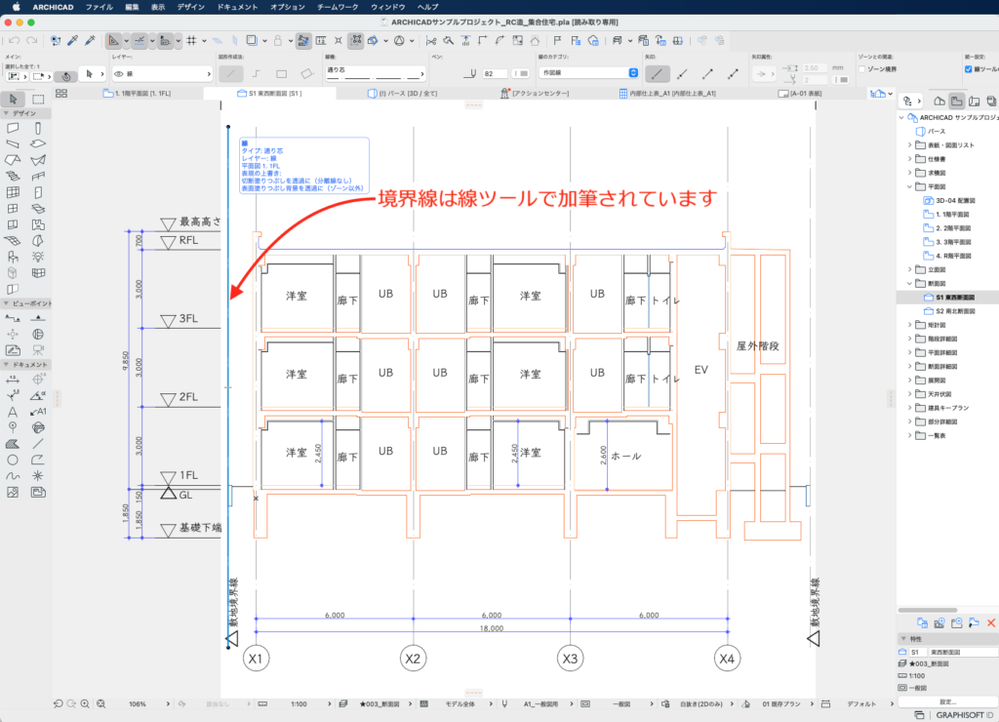Select the Lamp tool in toolbox
999x722 pixels.
coord(38,256)
